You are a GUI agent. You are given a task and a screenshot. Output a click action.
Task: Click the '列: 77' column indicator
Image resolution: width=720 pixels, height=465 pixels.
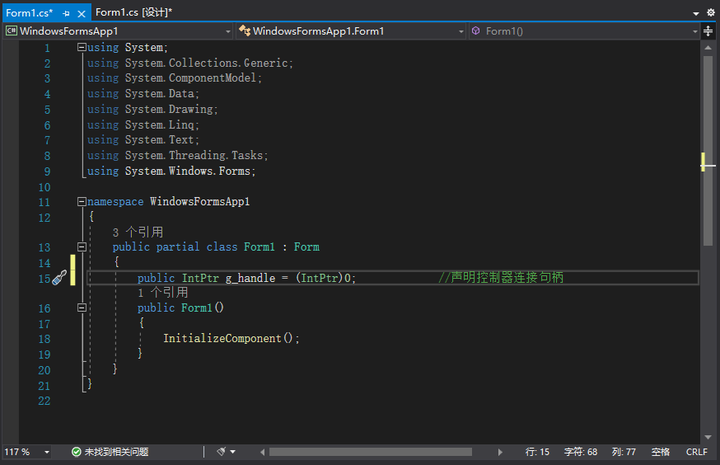click(624, 452)
